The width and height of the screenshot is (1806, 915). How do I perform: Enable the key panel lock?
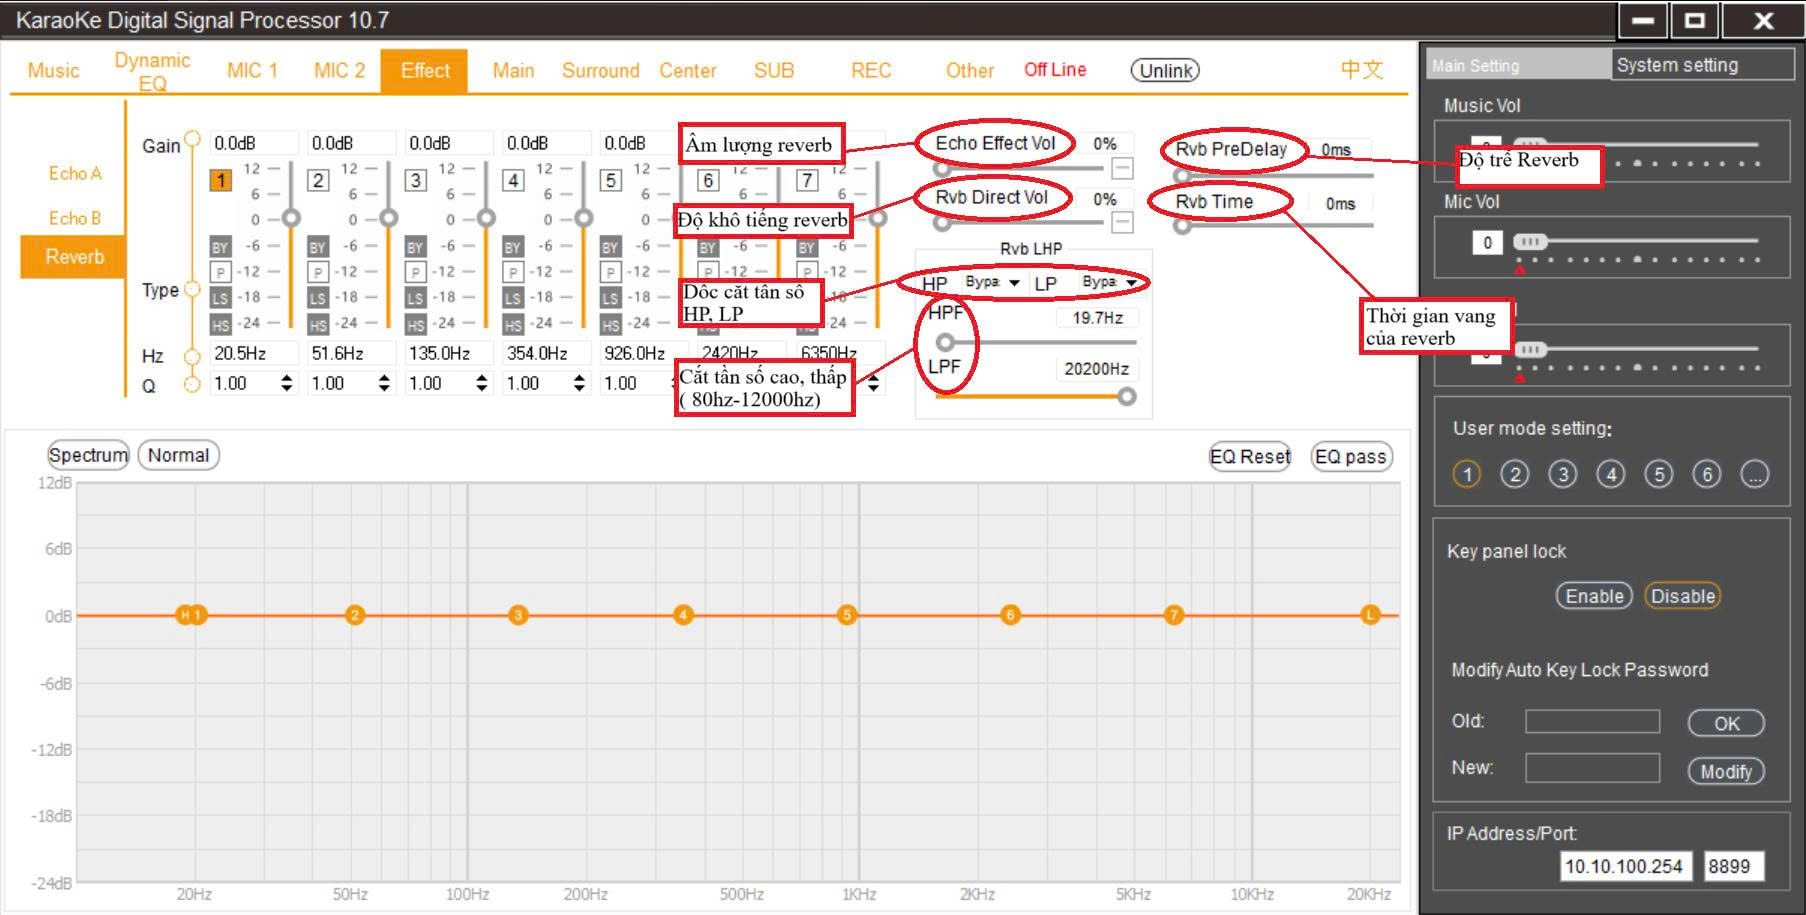point(1594,596)
